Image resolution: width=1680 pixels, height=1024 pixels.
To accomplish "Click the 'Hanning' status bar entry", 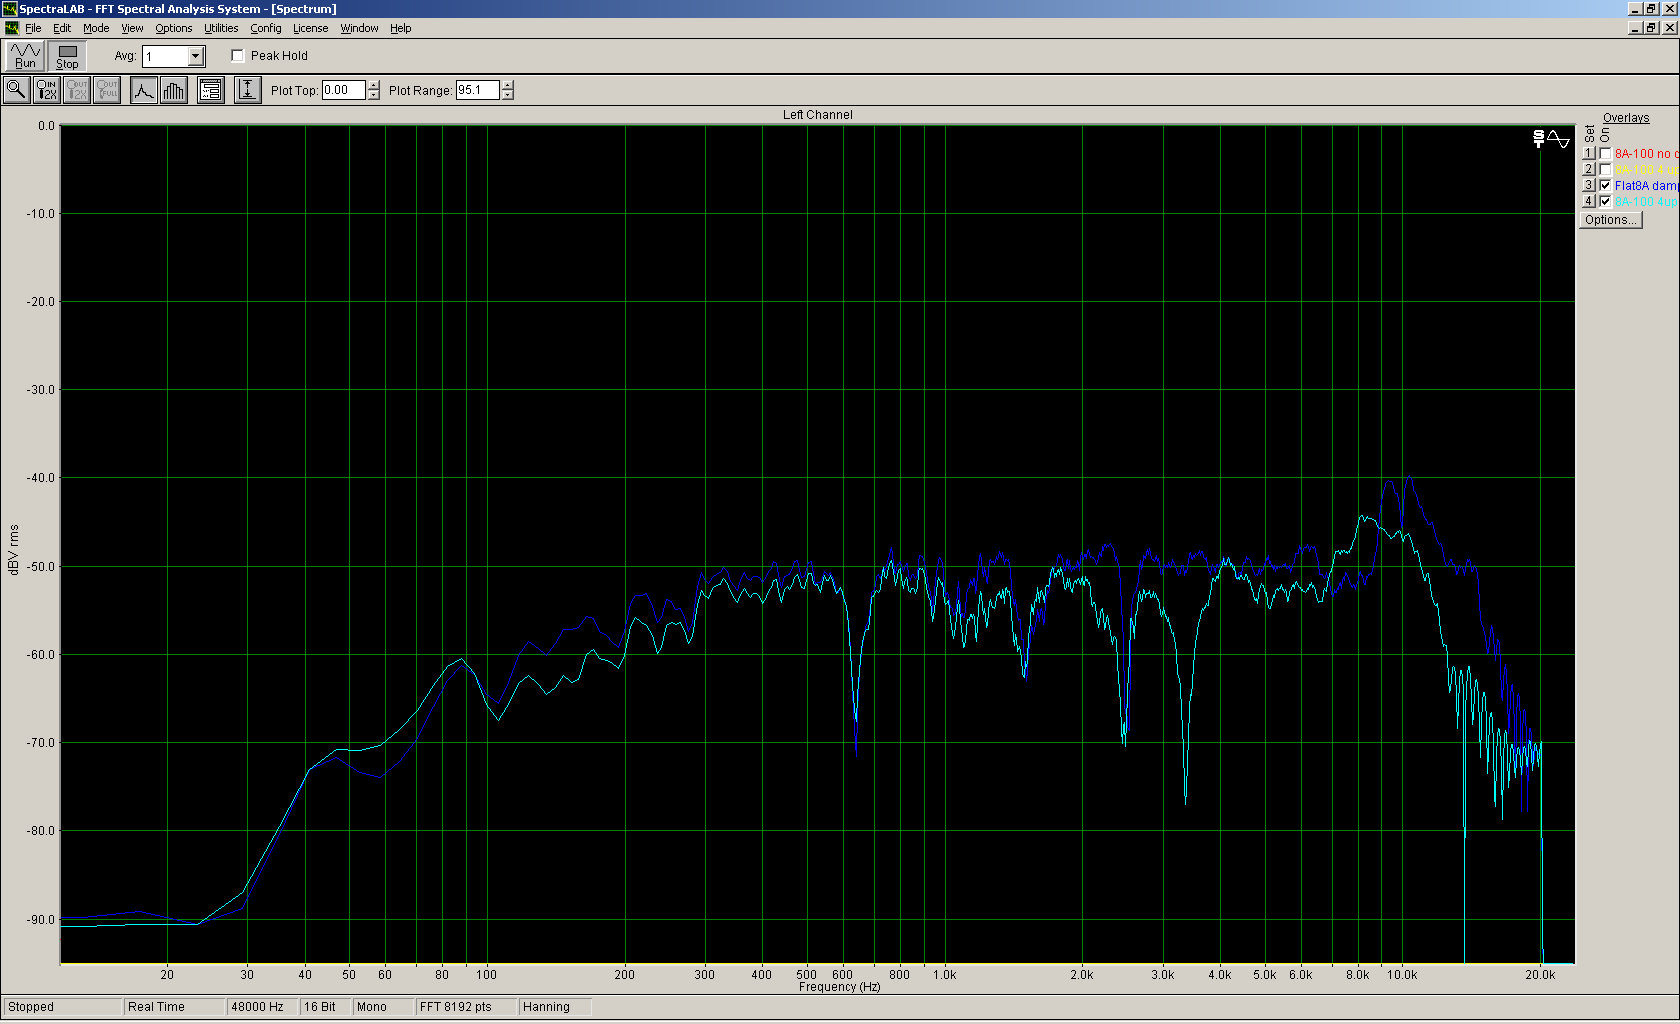I will tap(555, 1007).
